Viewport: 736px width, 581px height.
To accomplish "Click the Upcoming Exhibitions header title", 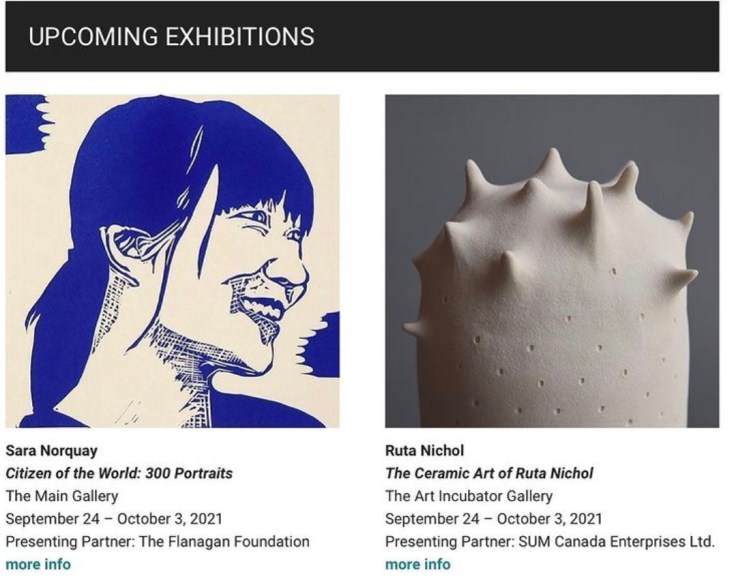I will tap(171, 37).
